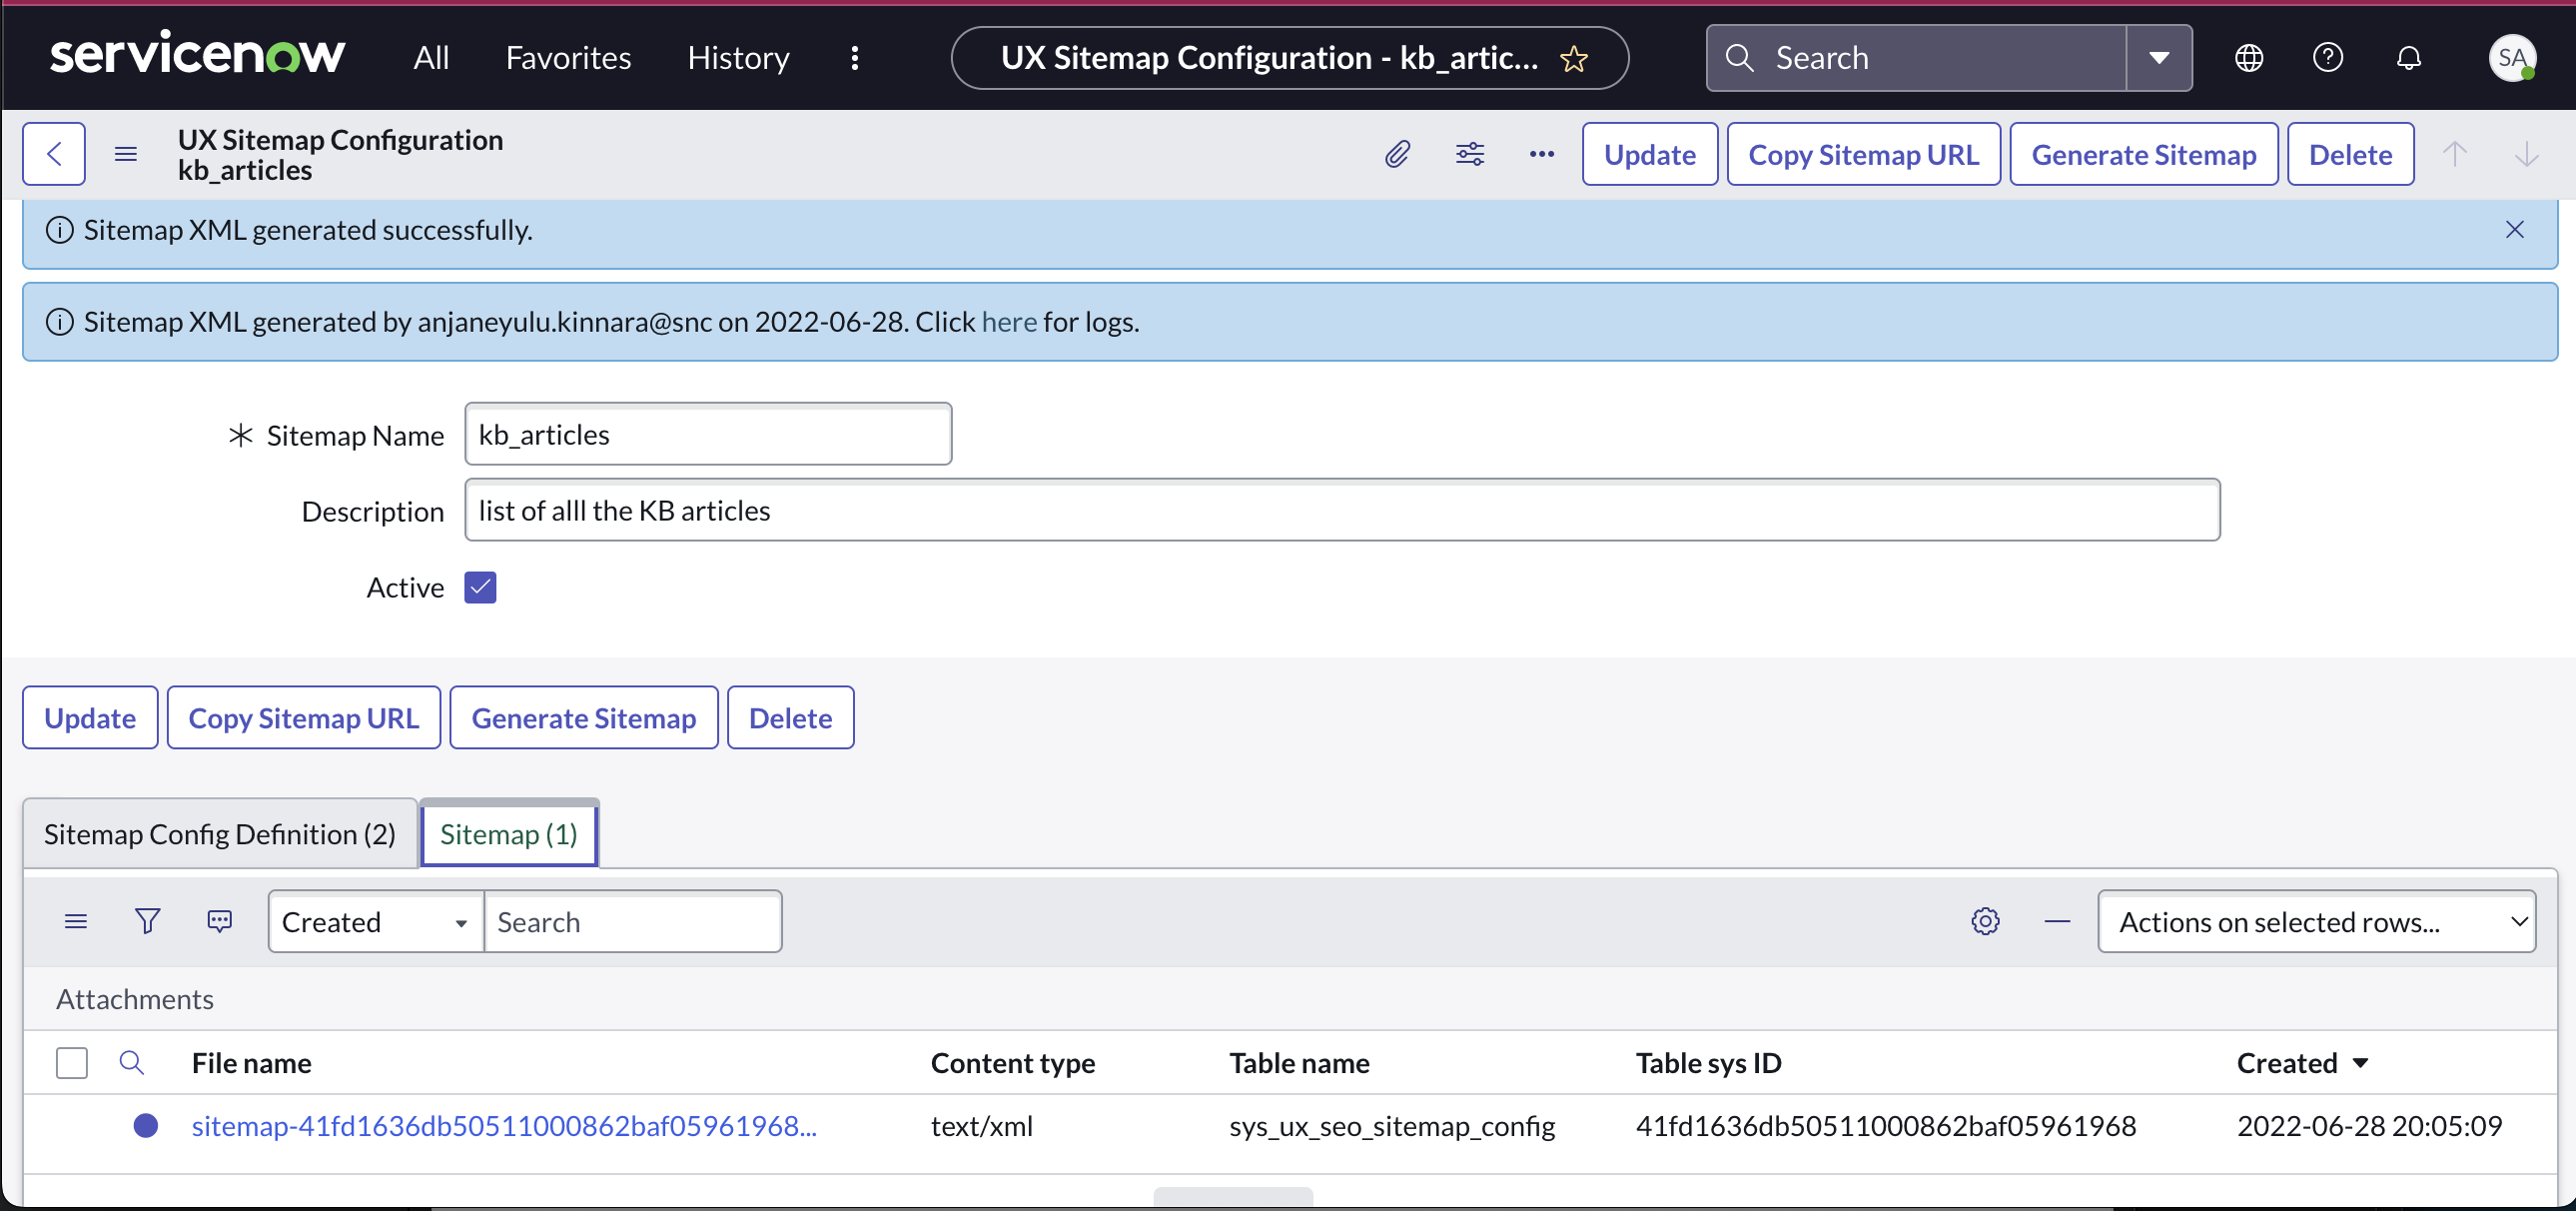
Task: Open the list personalize gear icon
Action: (1985, 921)
